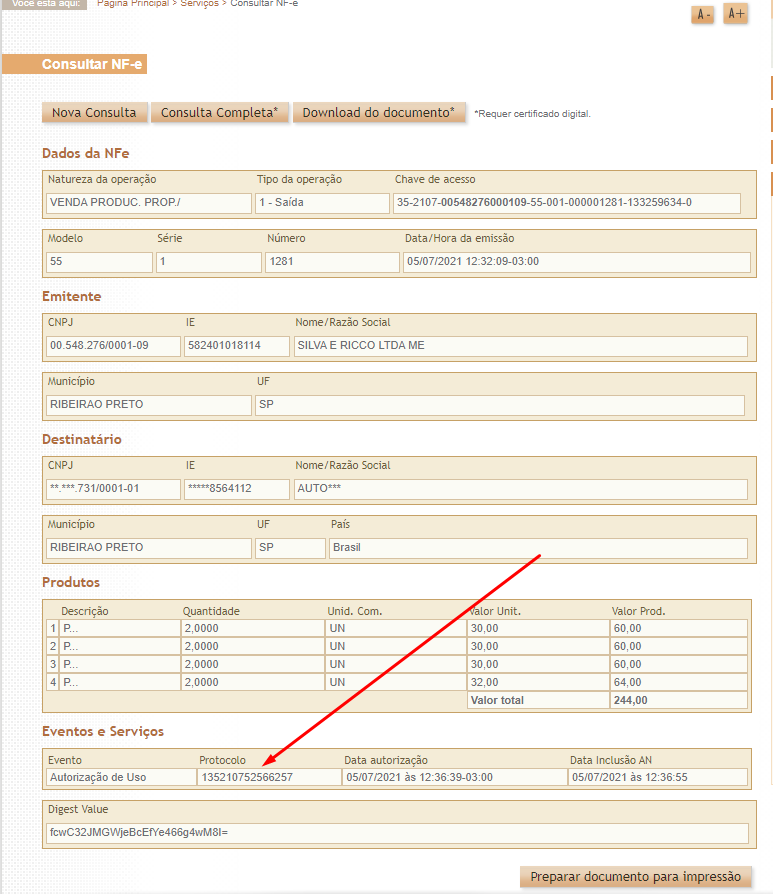
Task: Click Digest Value fcwC32JMGWjeBcEfYe466g4wM8I=
Action: point(397,833)
